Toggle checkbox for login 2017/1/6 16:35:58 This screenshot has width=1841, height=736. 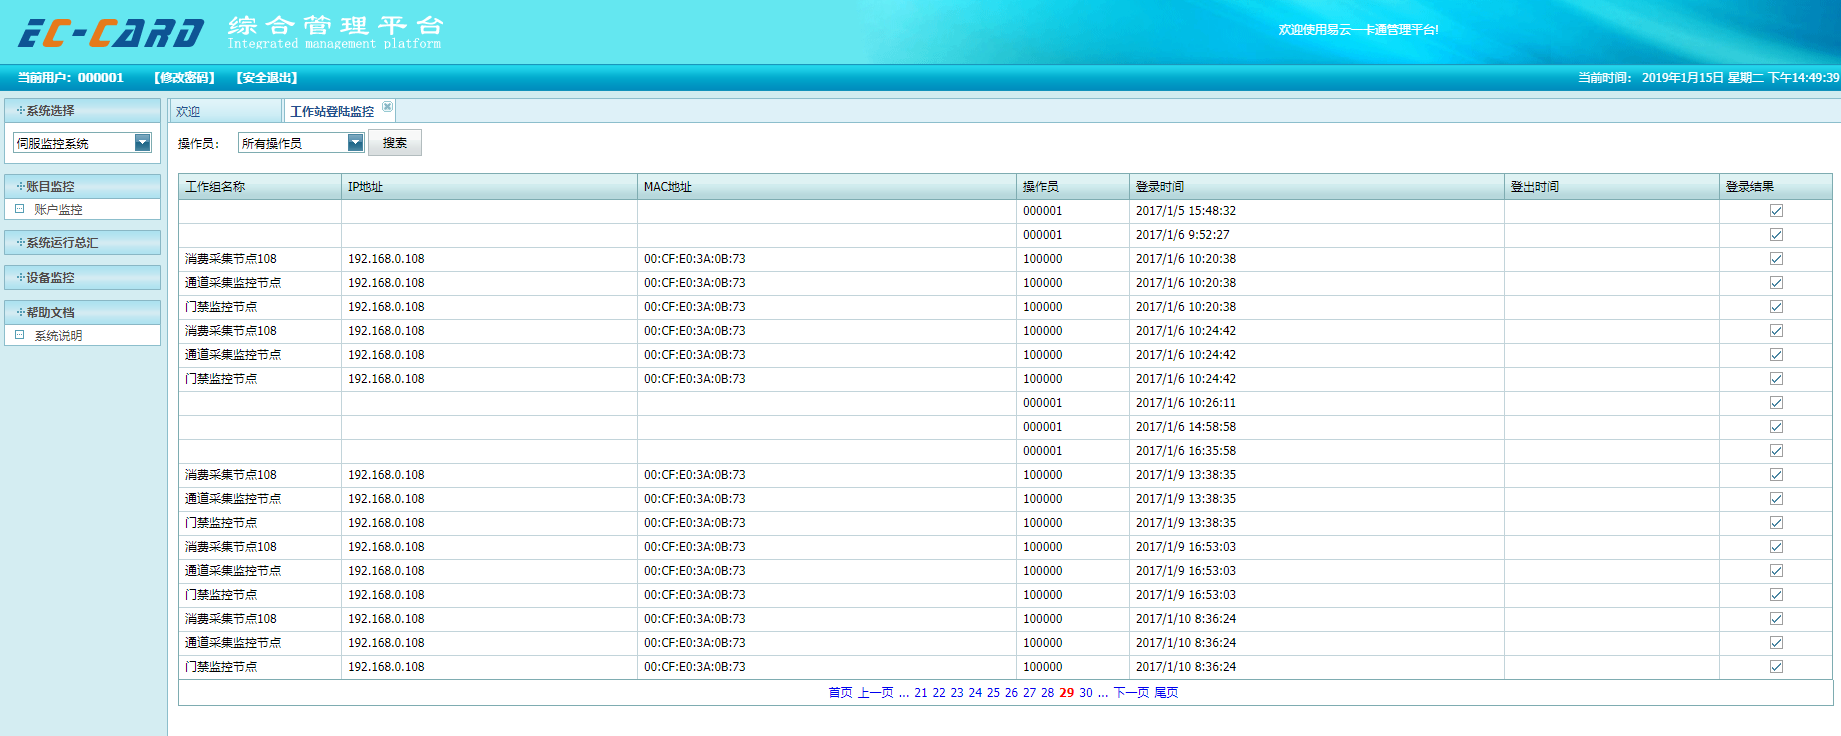pyautogui.click(x=1776, y=451)
